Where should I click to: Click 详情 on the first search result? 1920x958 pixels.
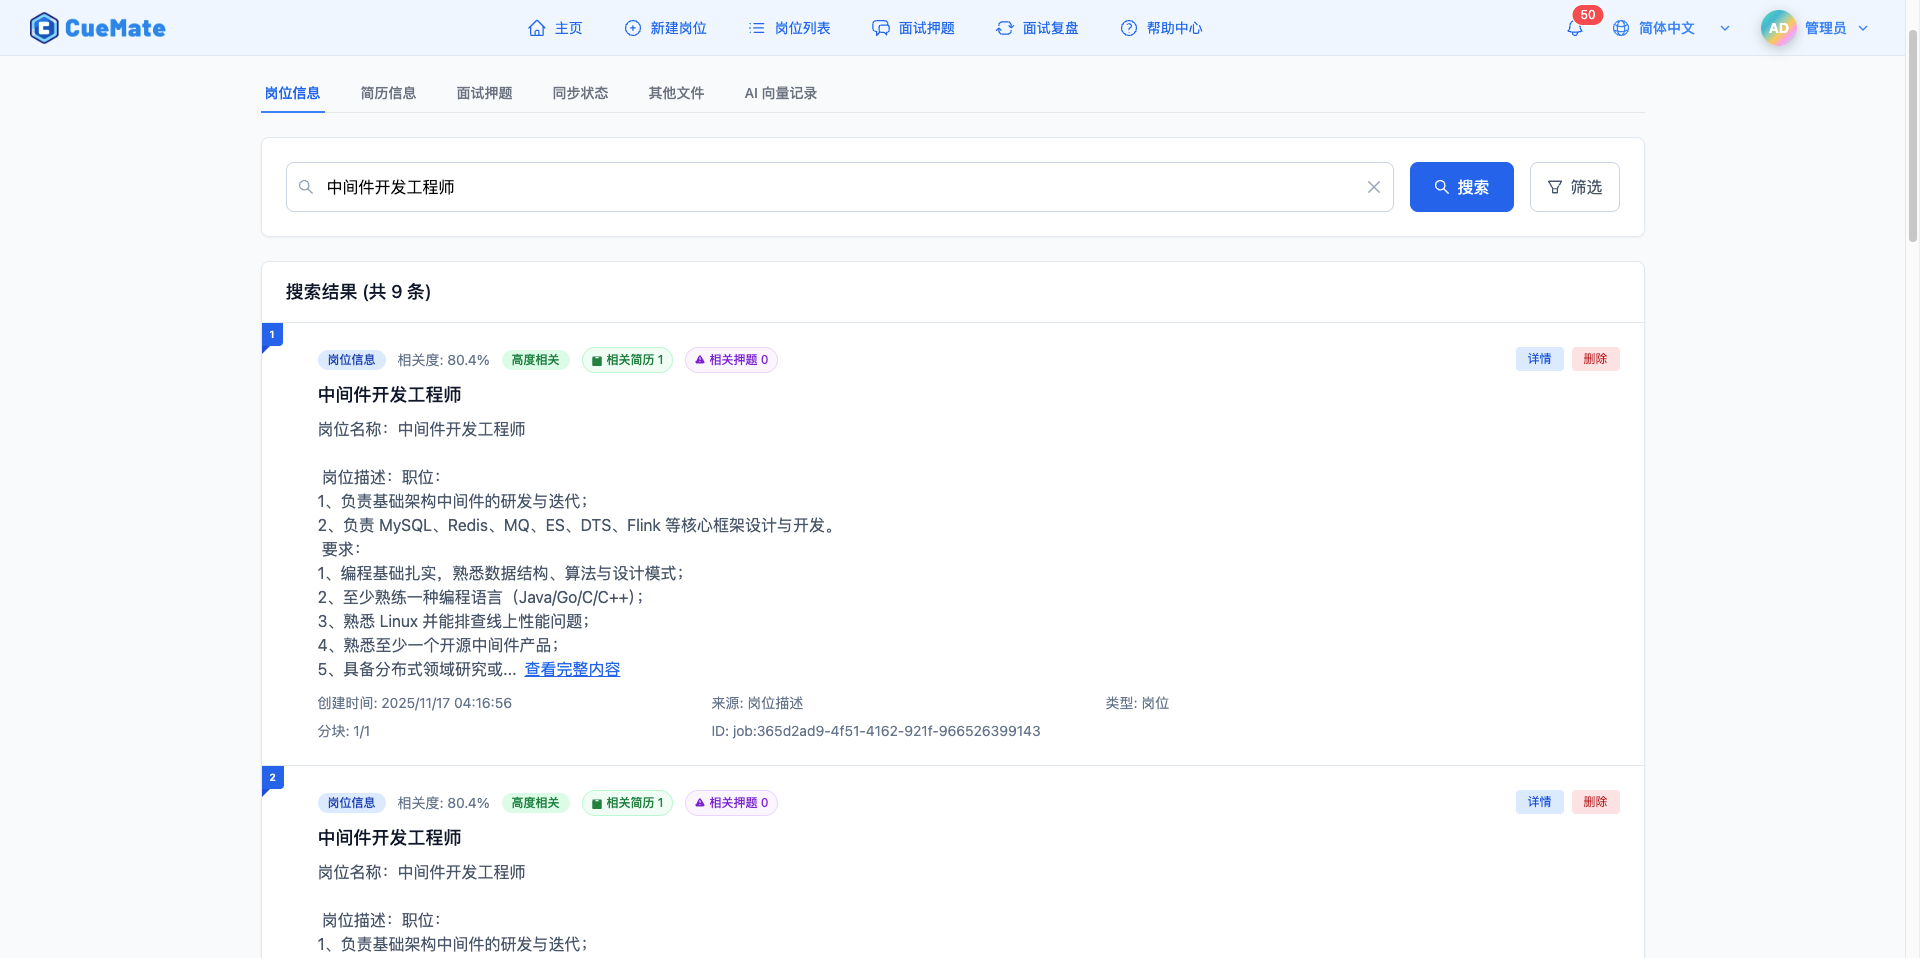coord(1539,359)
